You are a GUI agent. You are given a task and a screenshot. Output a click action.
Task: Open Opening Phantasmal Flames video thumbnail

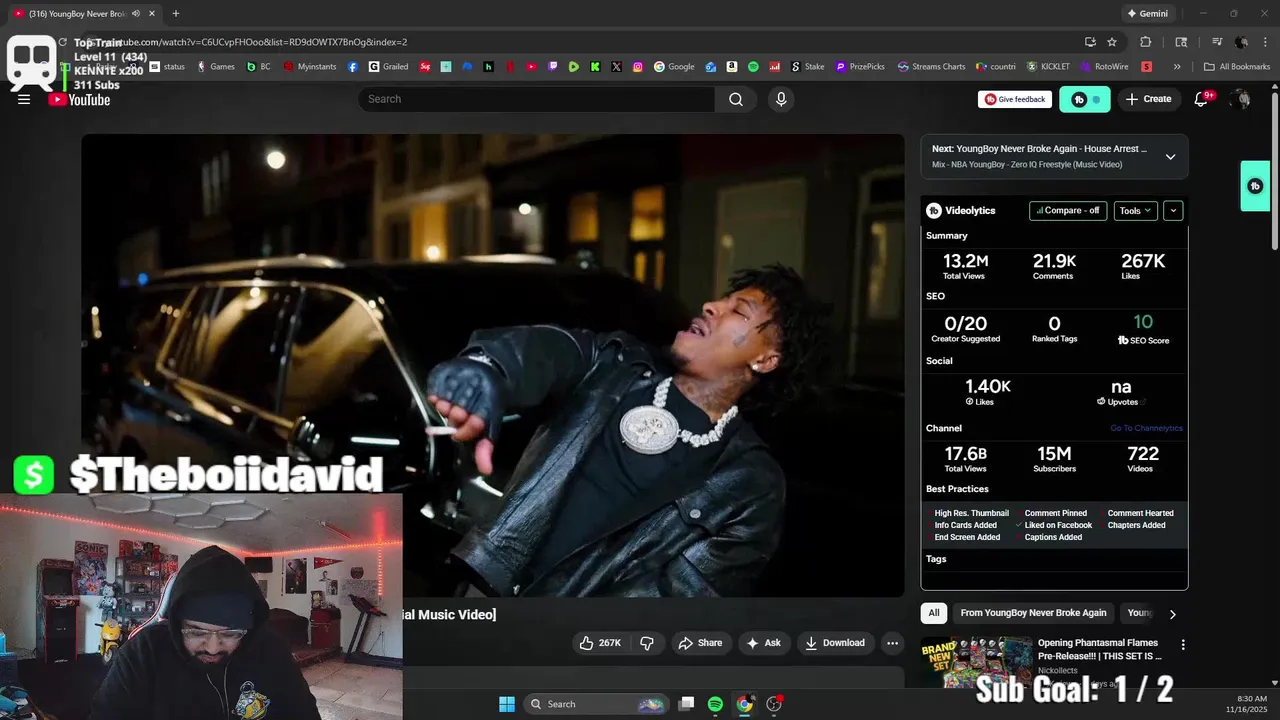pos(977,662)
